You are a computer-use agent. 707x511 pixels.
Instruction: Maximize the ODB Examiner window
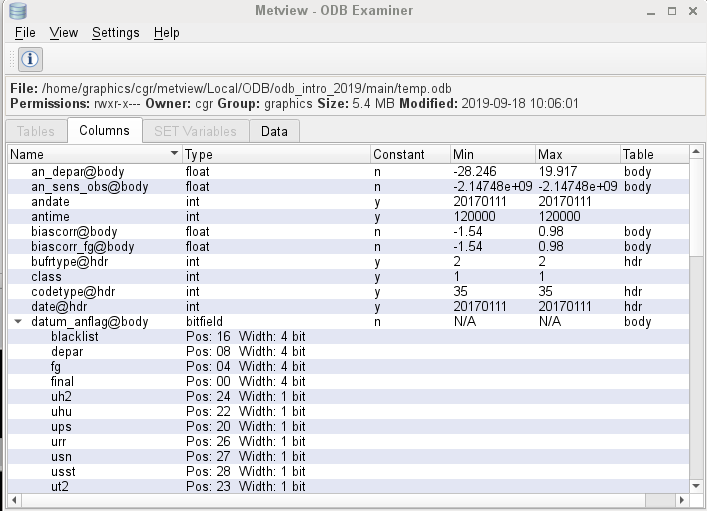click(x=672, y=11)
